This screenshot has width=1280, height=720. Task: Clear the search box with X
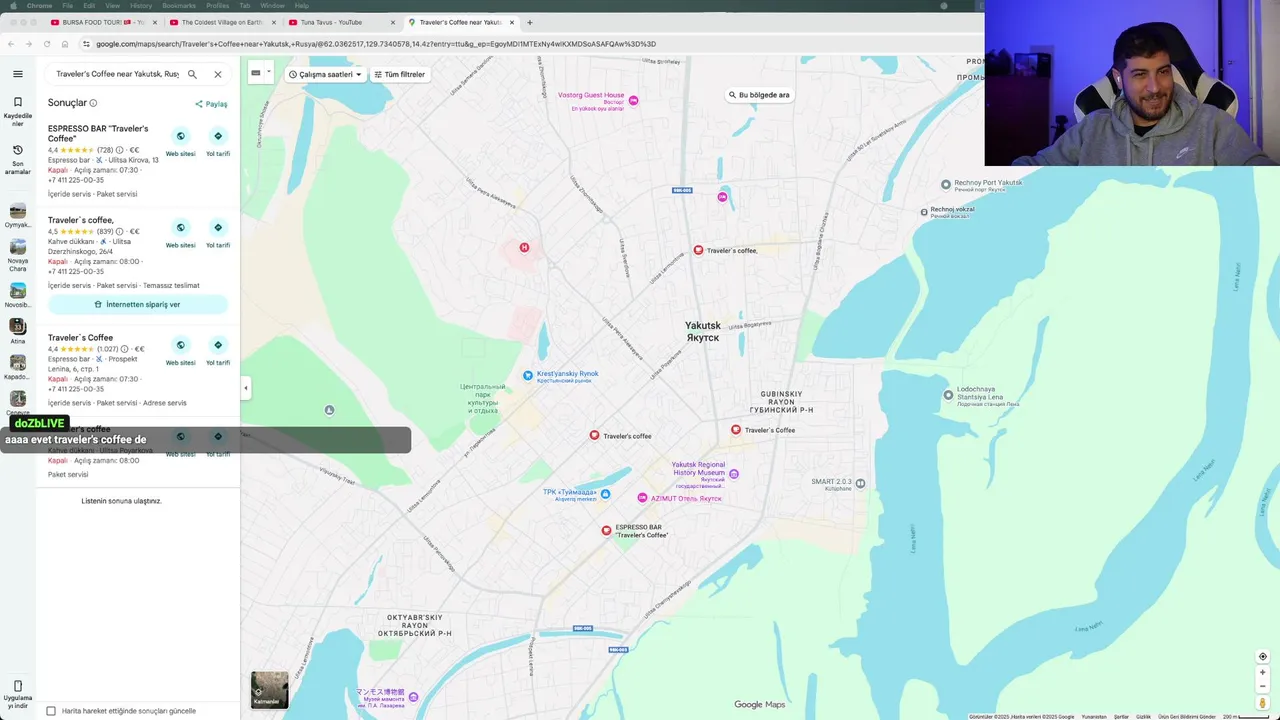217,74
